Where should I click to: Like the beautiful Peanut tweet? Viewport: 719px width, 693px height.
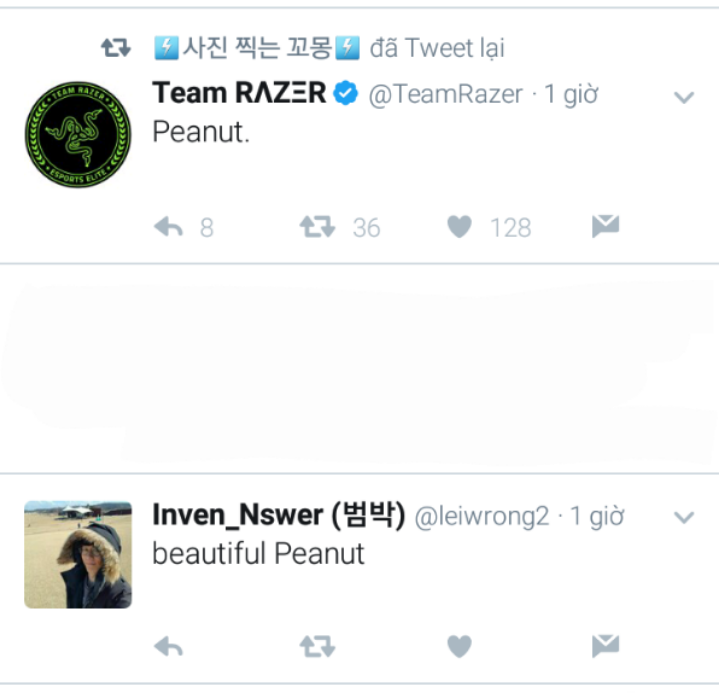pos(459,647)
